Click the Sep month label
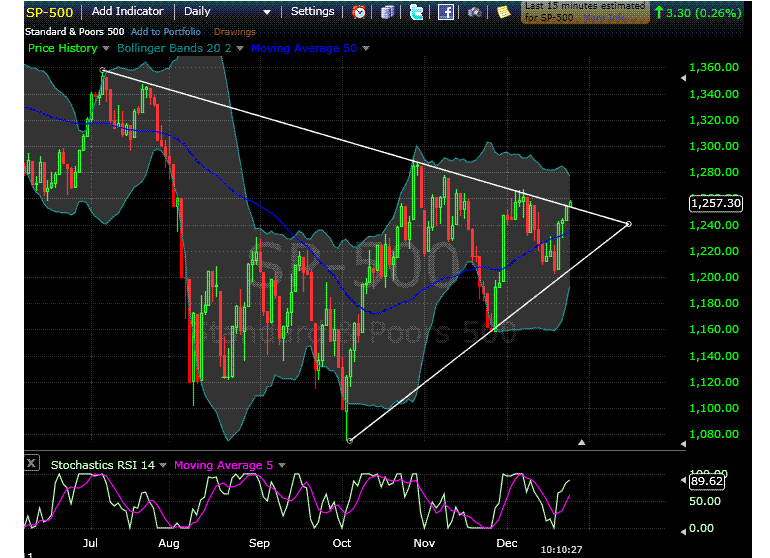 tap(259, 543)
